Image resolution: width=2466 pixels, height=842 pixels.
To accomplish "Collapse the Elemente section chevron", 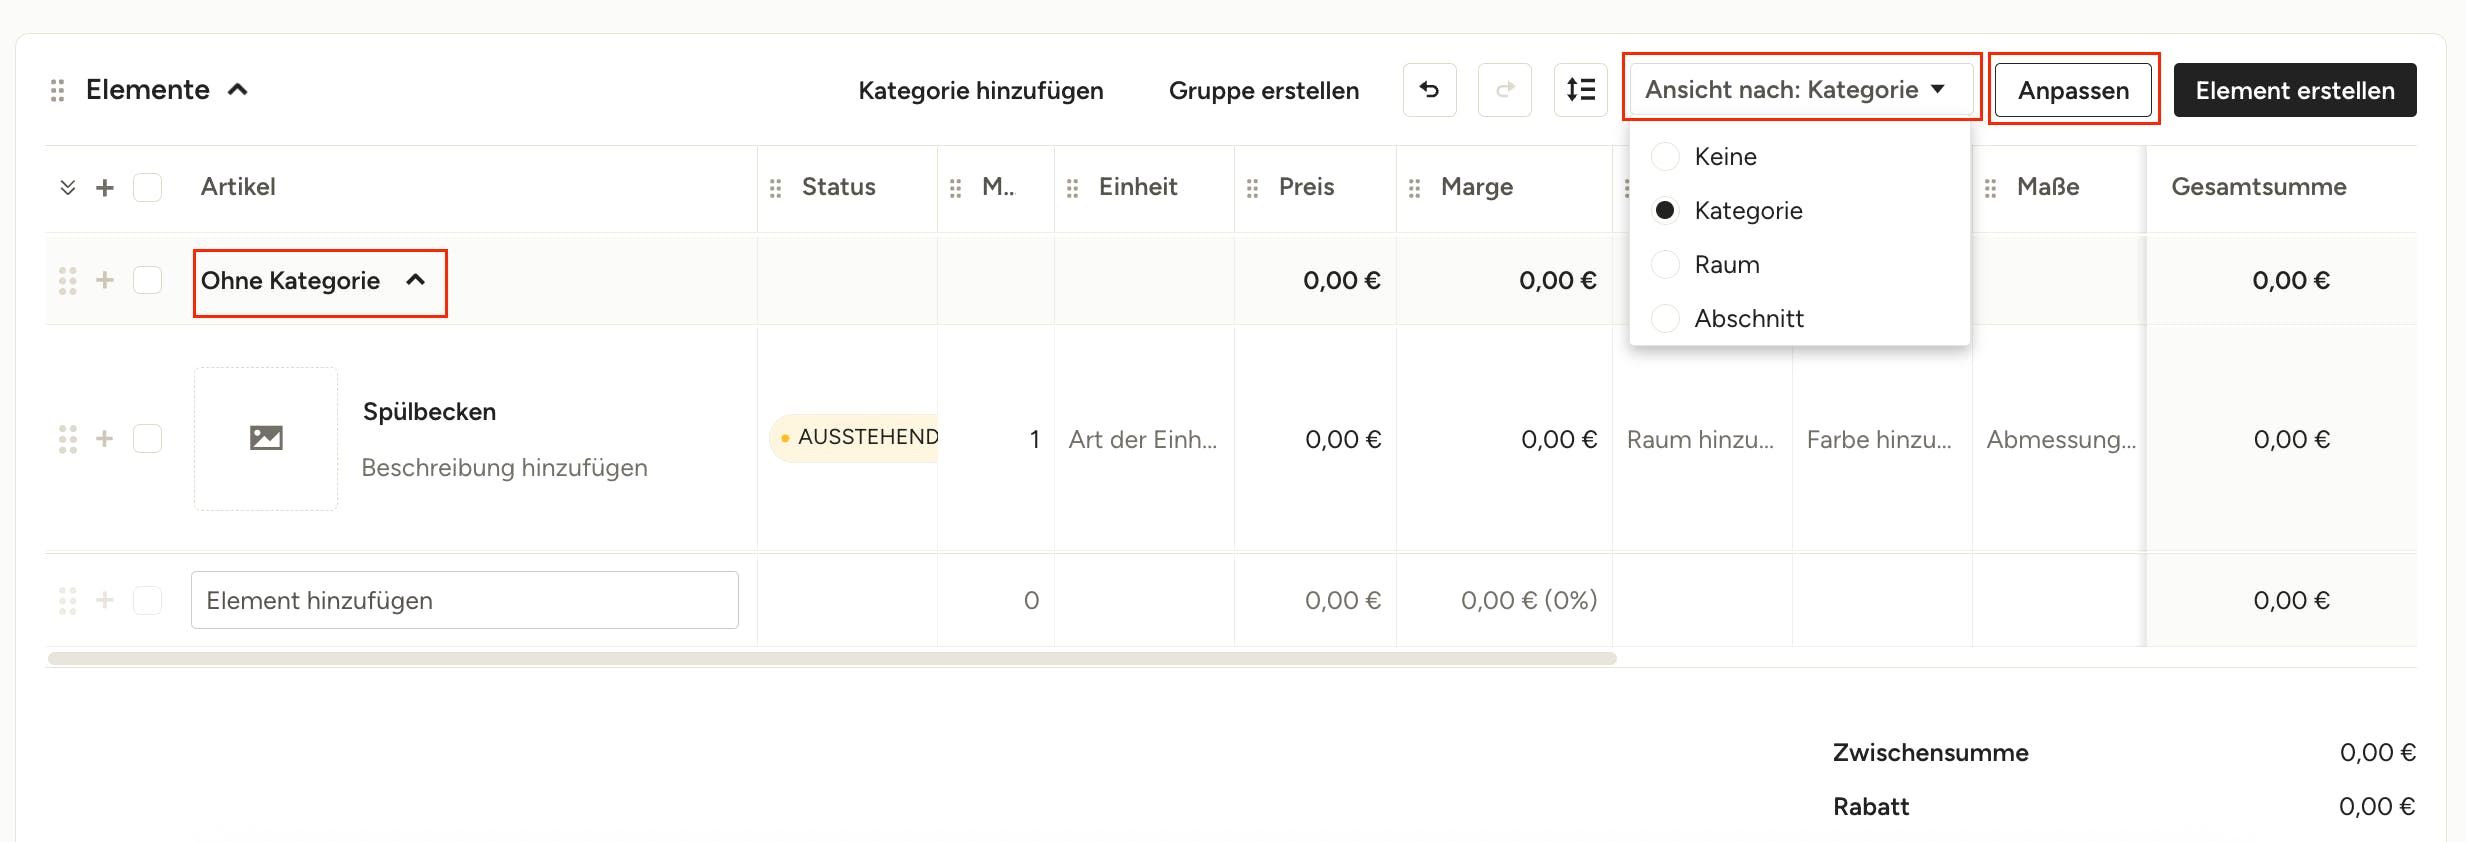I will [x=237, y=90].
